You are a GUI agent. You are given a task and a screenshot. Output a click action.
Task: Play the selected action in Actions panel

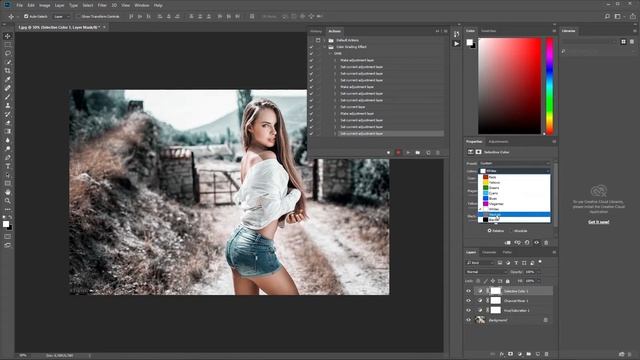408,153
